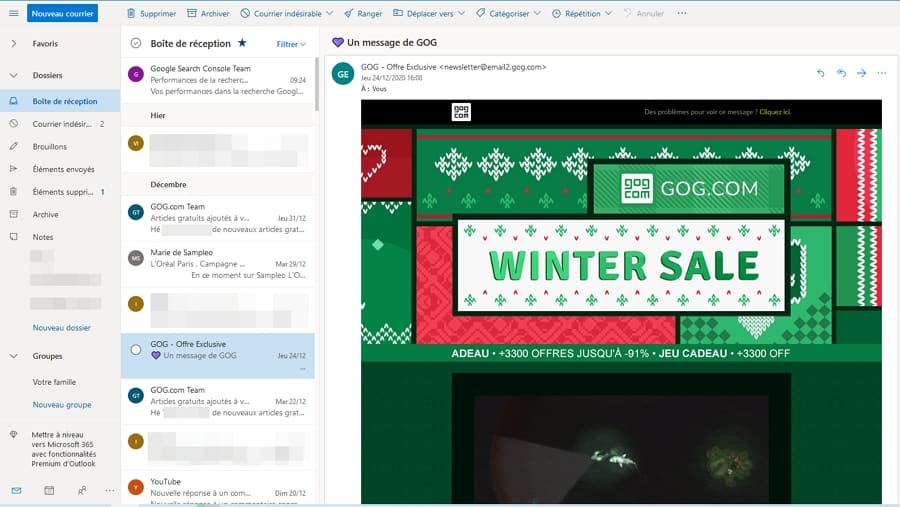The width and height of the screenshot is (900, 507).
Task: Open more actions ellipsis in message header
Action: coord(881,73)
